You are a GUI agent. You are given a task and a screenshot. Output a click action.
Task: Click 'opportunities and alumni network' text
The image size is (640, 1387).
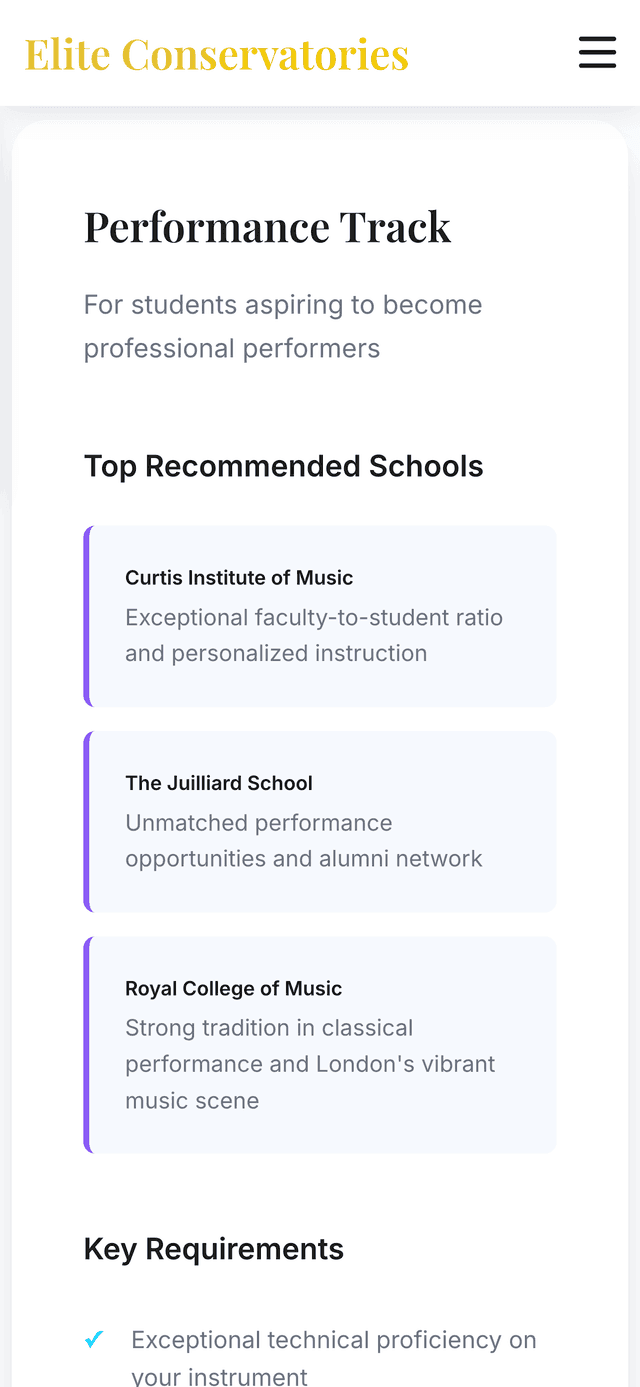click(304, 859)
